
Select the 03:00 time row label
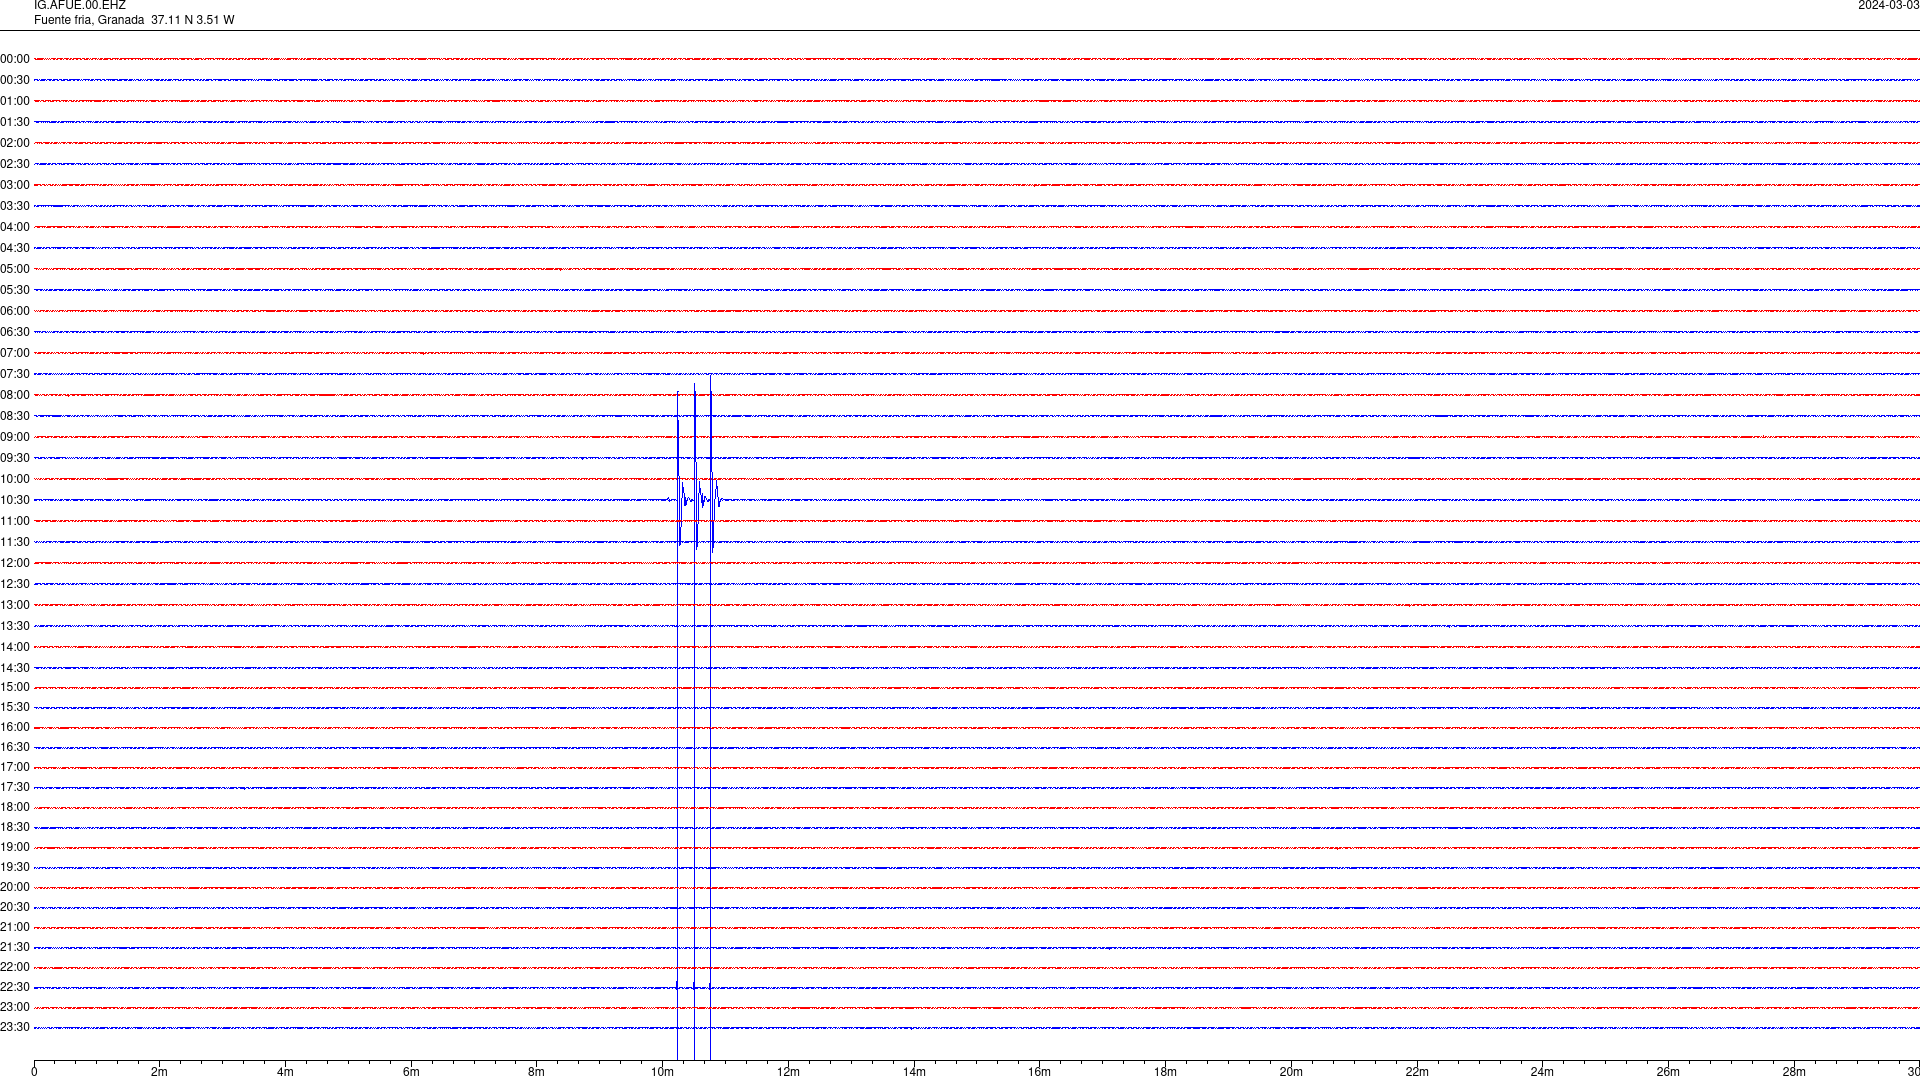tap(15, 185)
